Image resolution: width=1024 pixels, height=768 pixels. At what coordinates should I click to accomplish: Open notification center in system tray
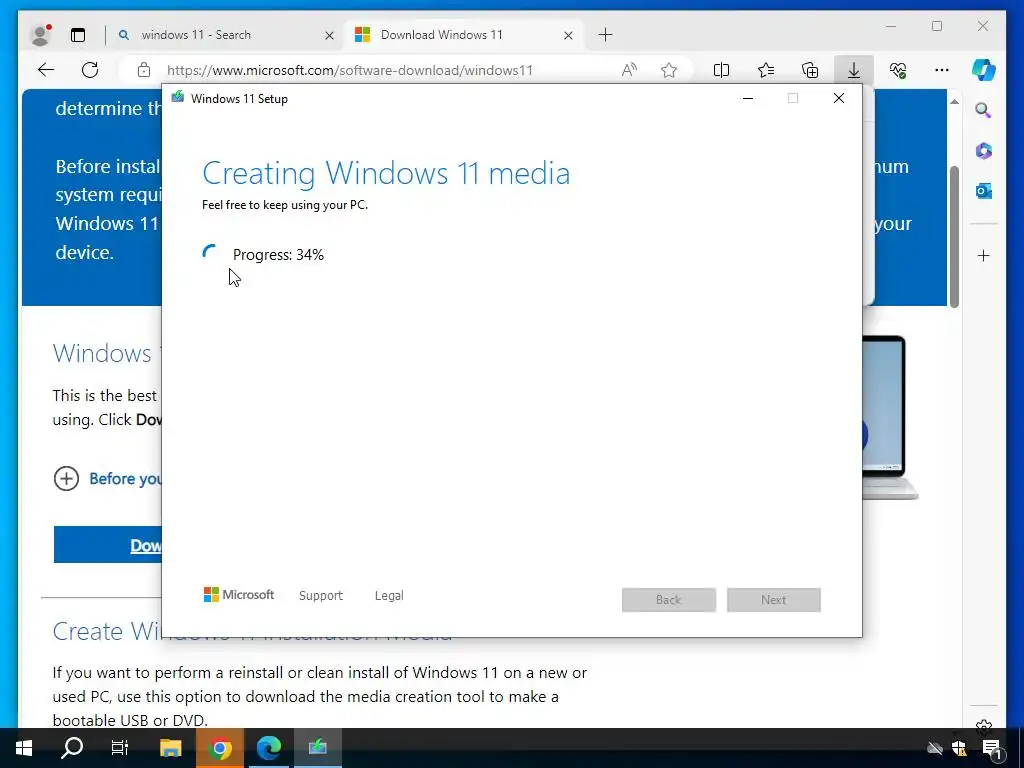coord(992,748)
